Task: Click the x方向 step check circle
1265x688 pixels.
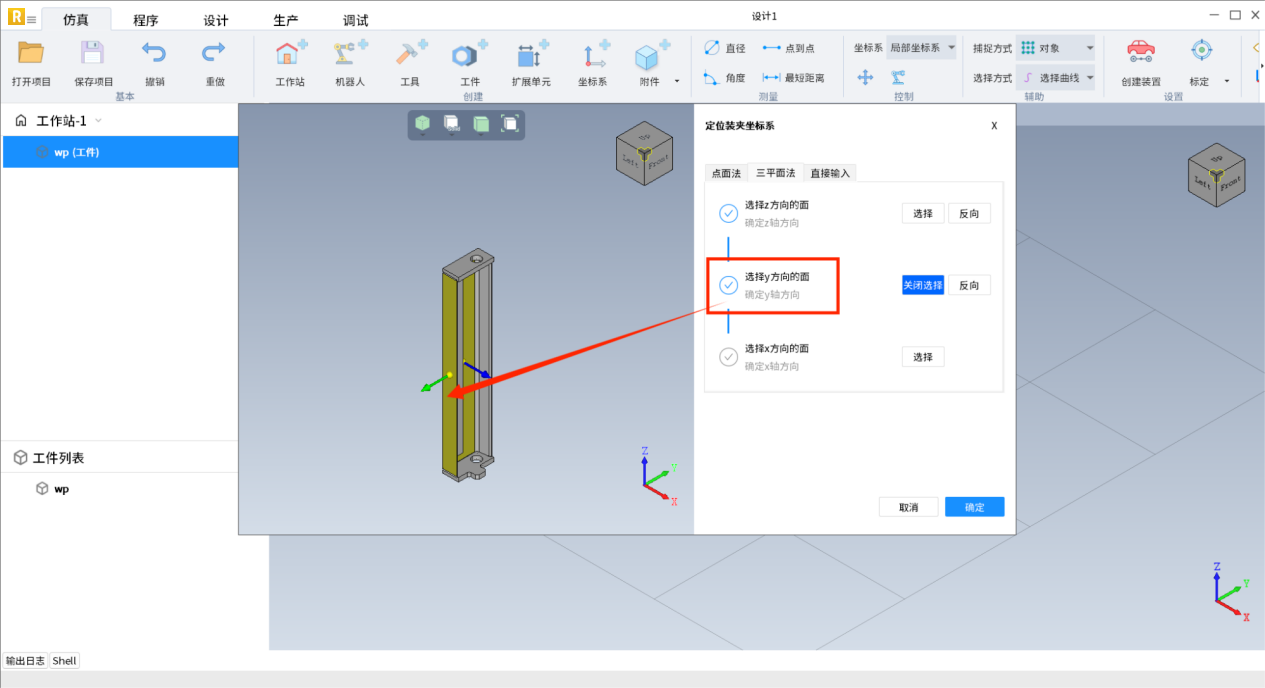Action: click(728, 357)
